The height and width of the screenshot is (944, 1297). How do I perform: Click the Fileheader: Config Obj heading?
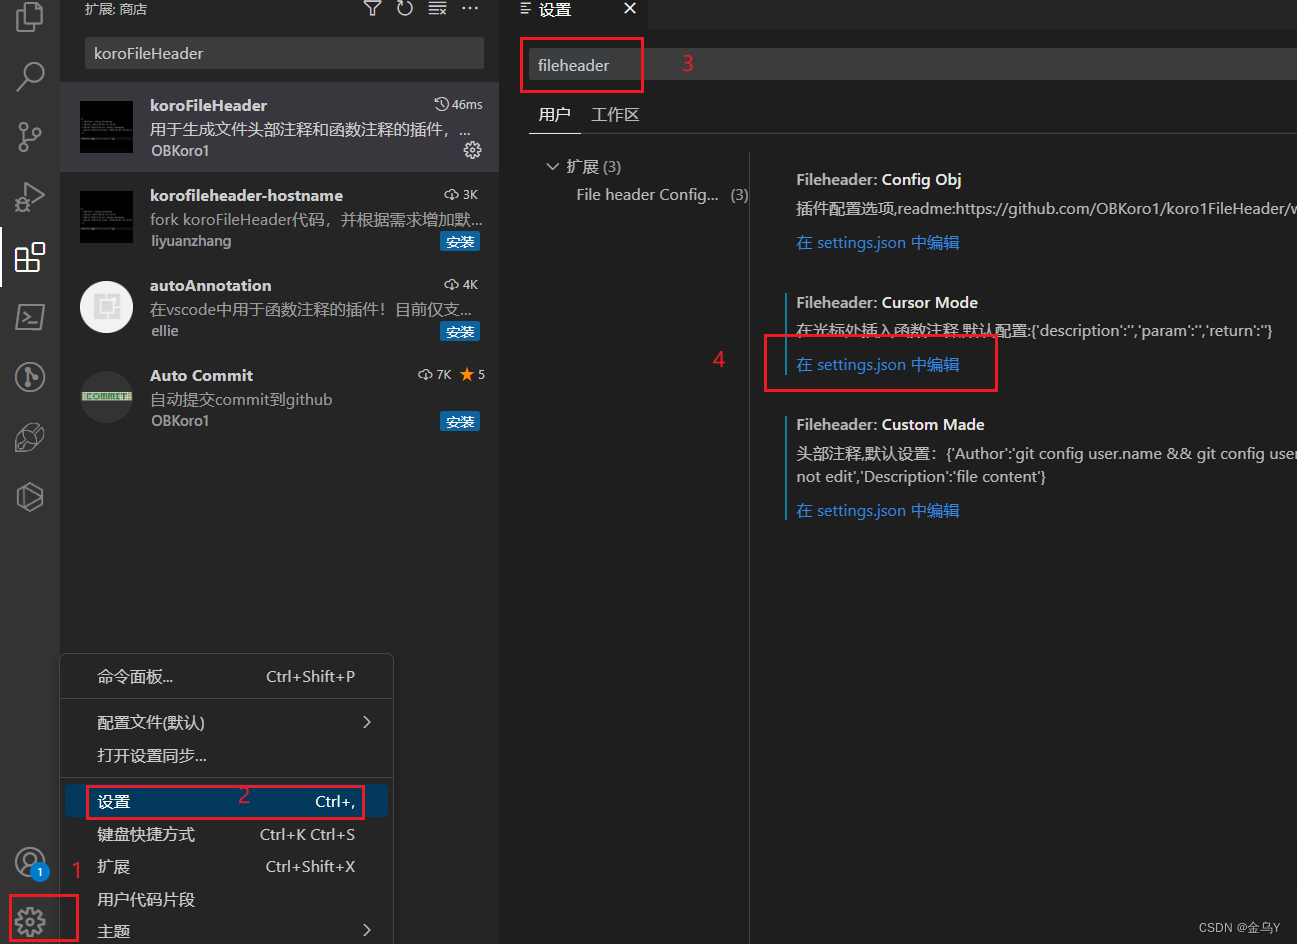tap(879, 180)
